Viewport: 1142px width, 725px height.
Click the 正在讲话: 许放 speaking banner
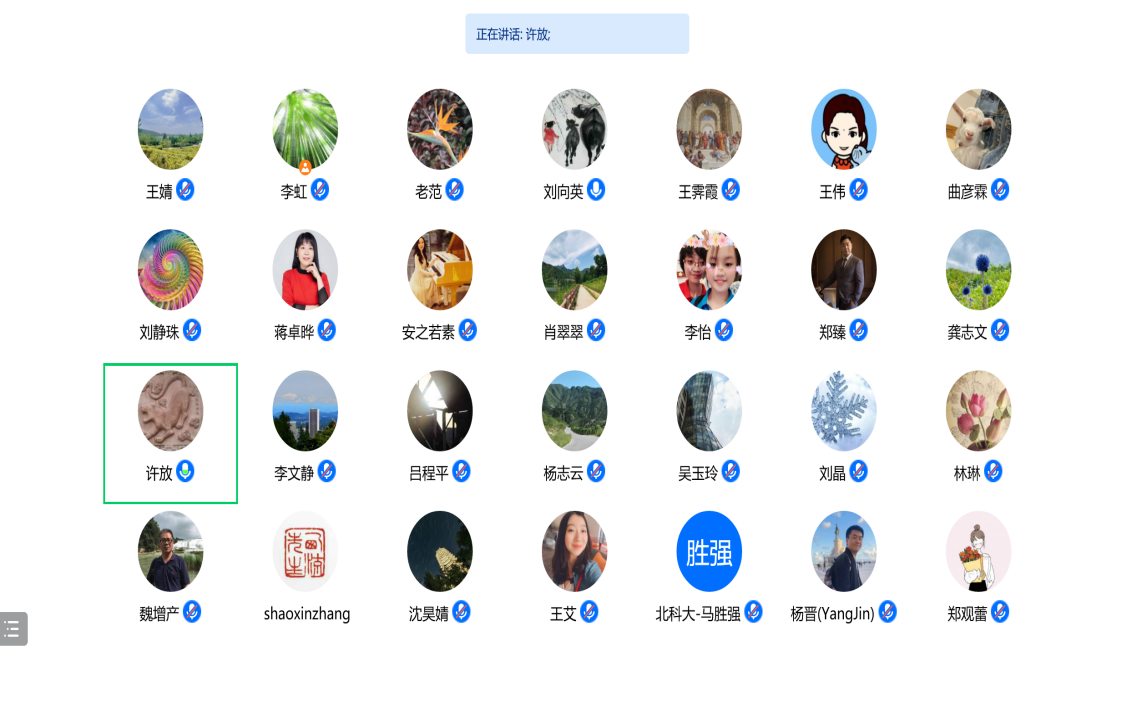[x=577, y=34]
